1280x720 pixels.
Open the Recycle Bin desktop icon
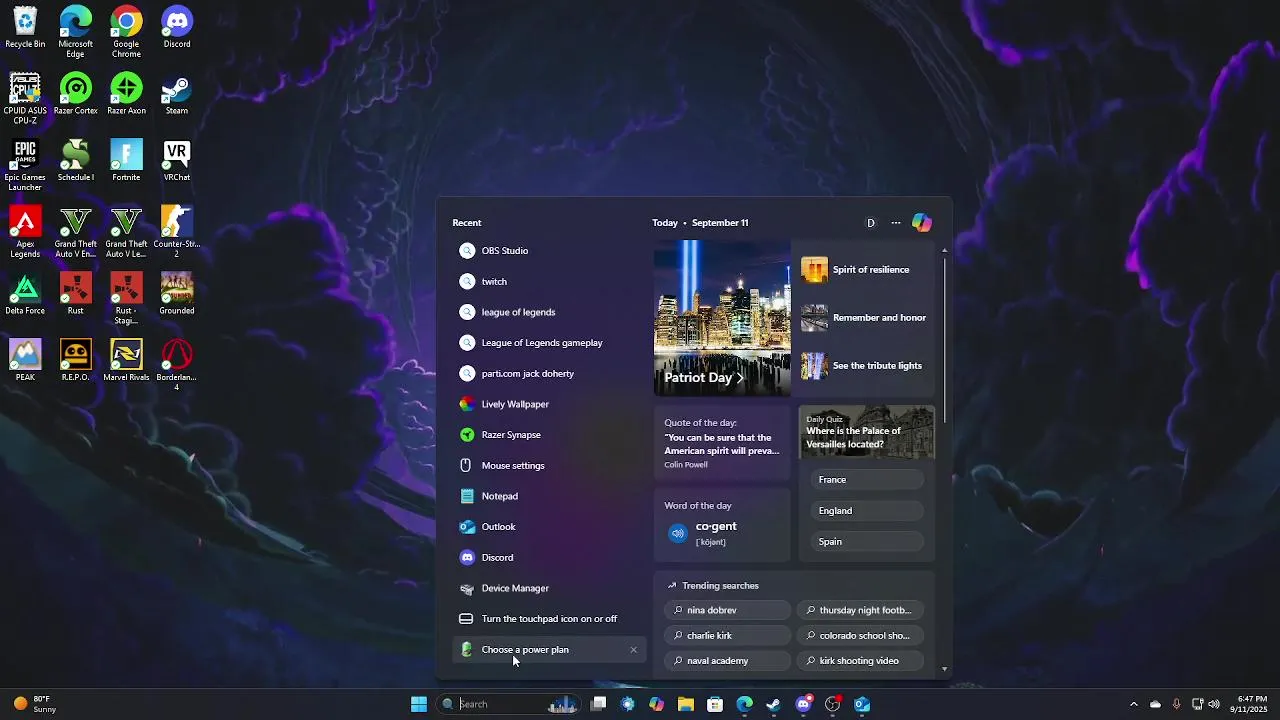point(25,28)
